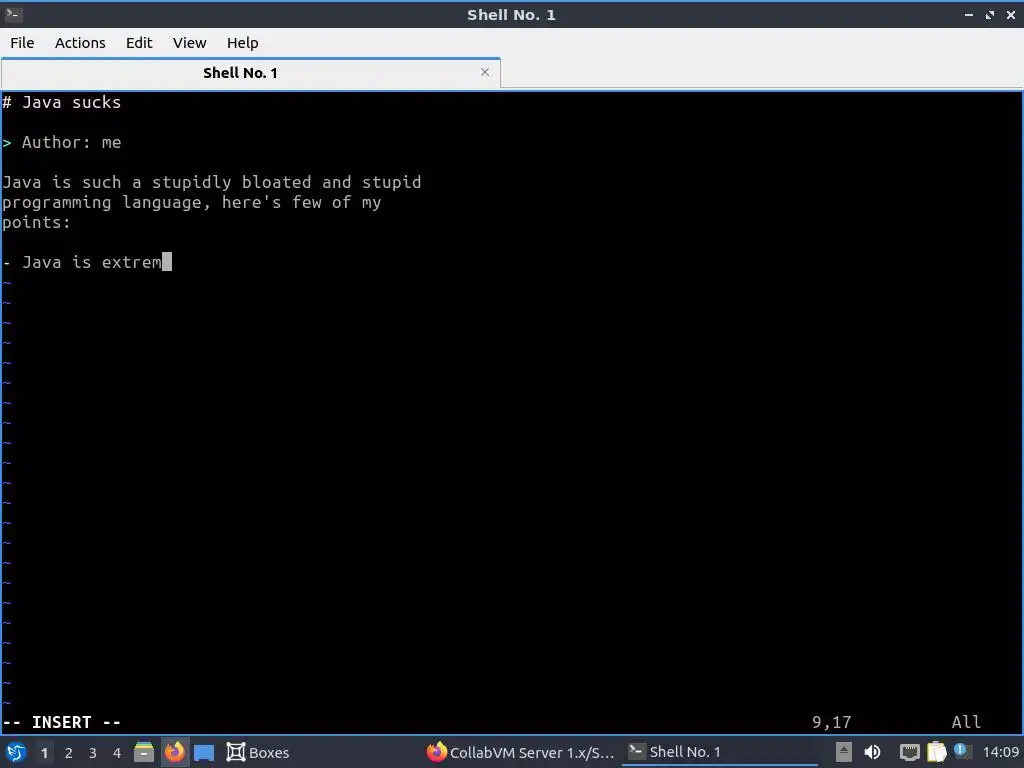
Task: Click the '-- INSERT --' mode indicator
Action: click(x=61, y=722)
